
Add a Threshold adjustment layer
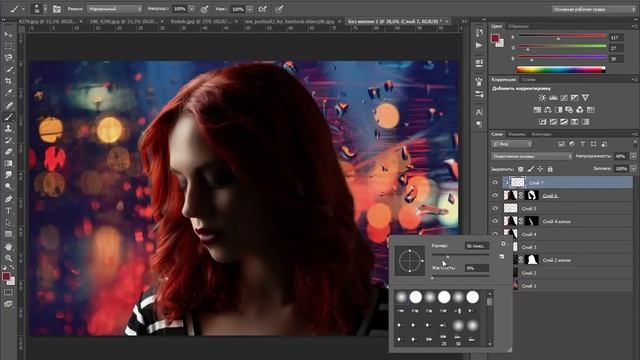[x=564, y=122]
